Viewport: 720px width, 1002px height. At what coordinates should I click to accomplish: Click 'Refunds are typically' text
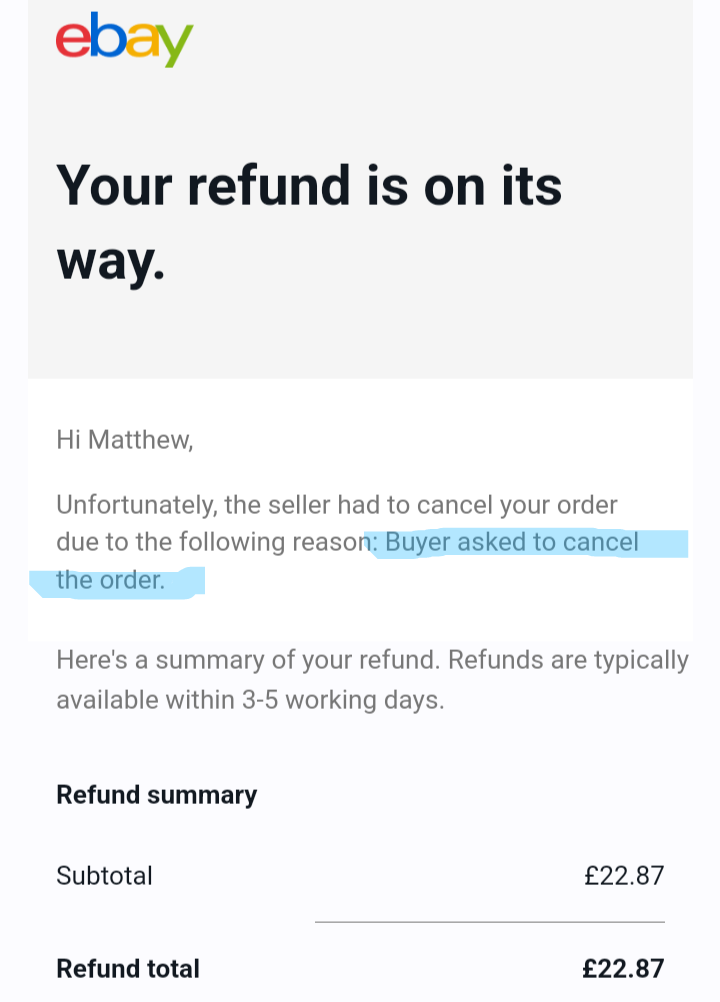click(569, 659)
